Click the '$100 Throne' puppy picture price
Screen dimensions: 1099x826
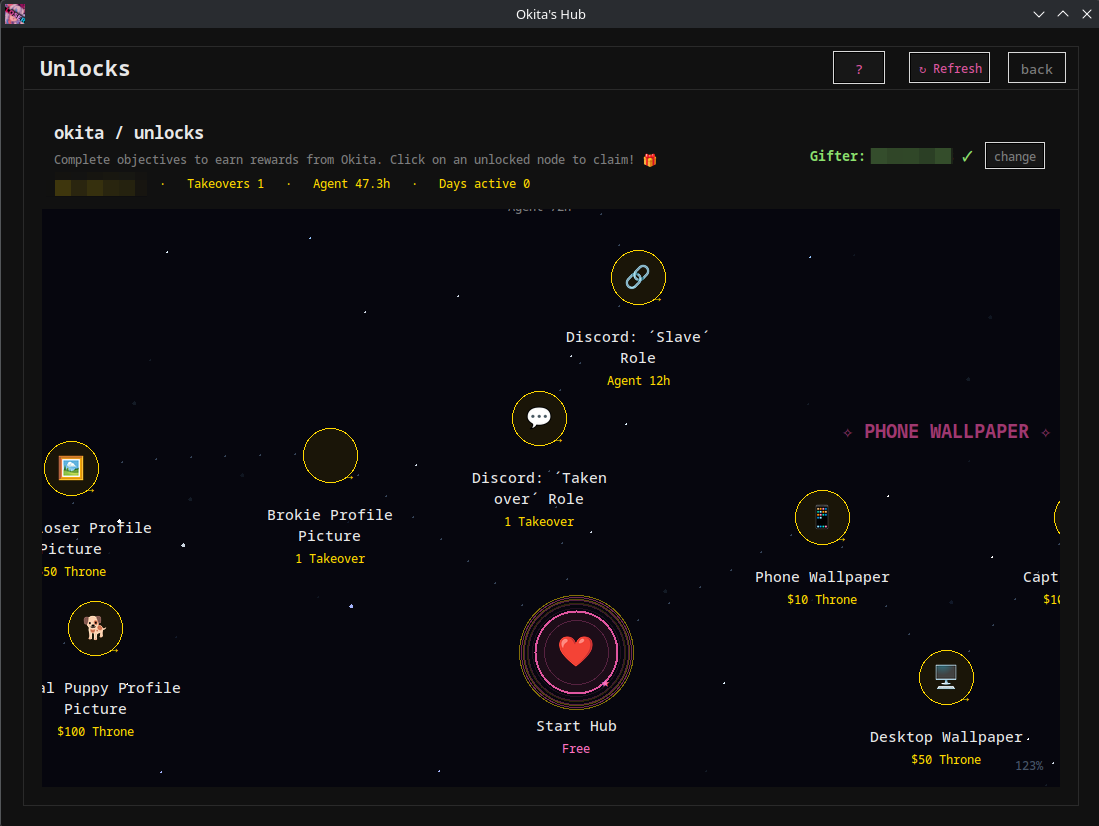point(95,731)
